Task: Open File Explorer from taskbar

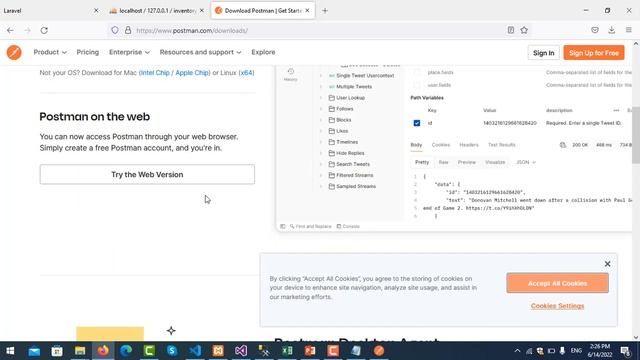Action: click(x=80, y=351)
